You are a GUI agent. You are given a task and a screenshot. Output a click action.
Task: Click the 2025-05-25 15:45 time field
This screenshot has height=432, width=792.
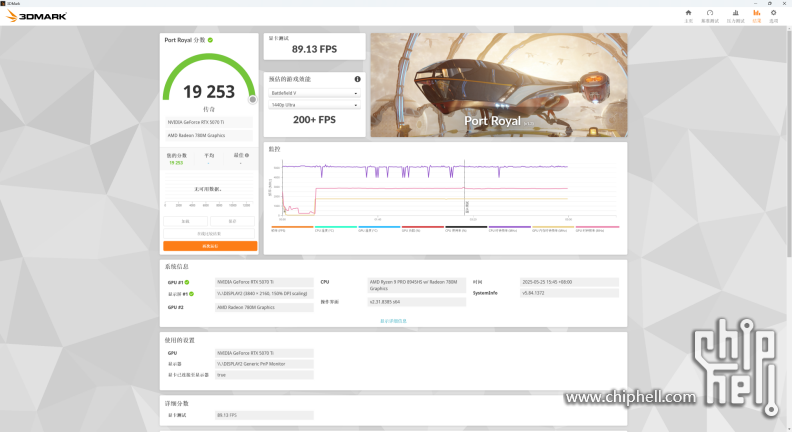click(x=569, y=282)
